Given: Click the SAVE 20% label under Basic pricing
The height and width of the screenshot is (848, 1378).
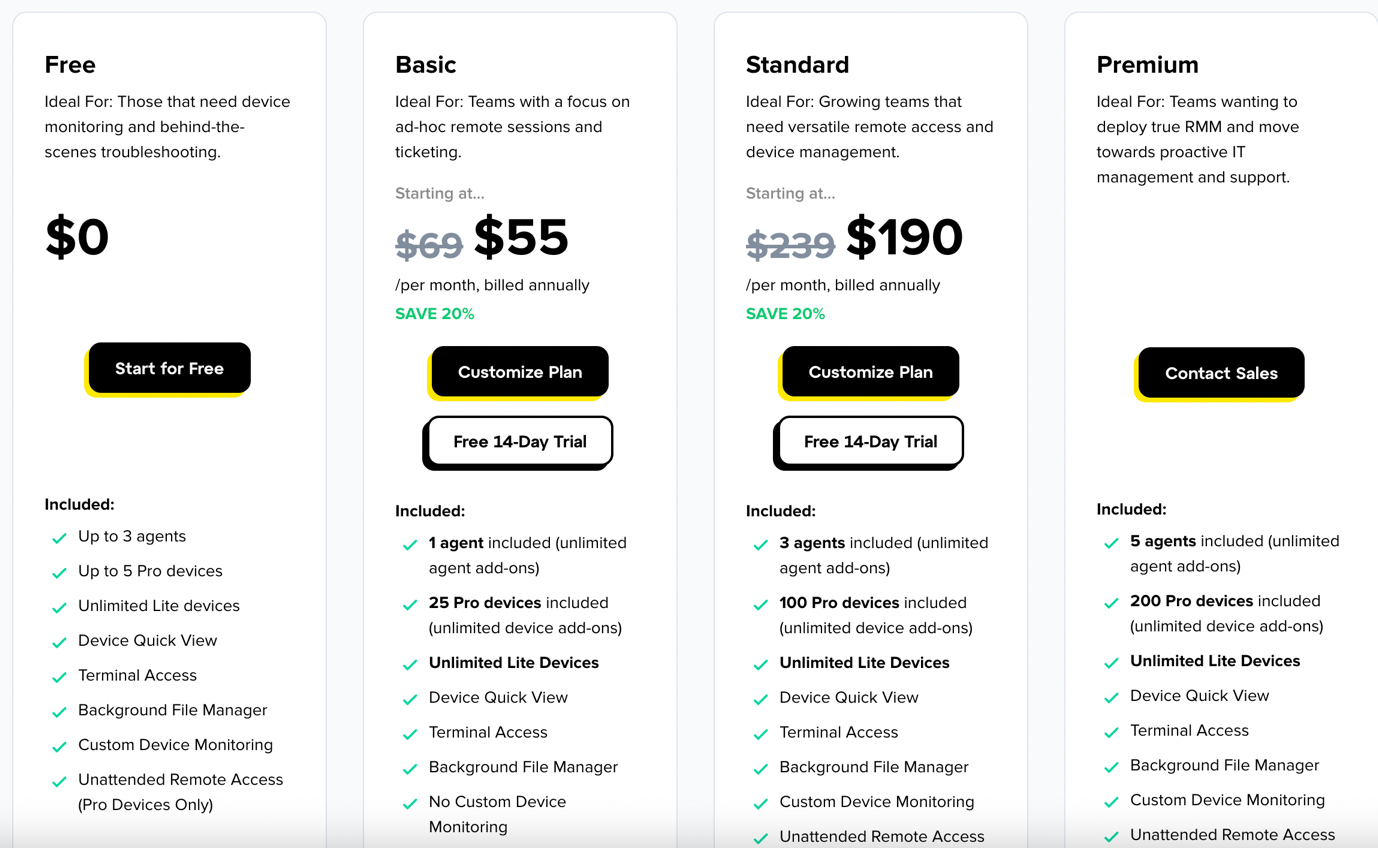Looking at the screenshot, I should [435, 313].
